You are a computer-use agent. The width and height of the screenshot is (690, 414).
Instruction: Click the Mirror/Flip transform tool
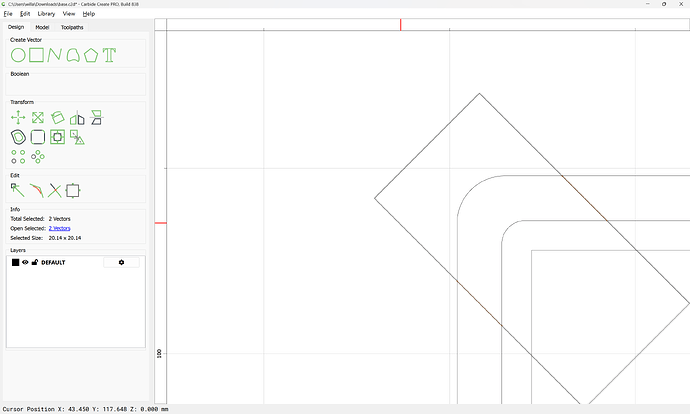click(x=77, y=118)
